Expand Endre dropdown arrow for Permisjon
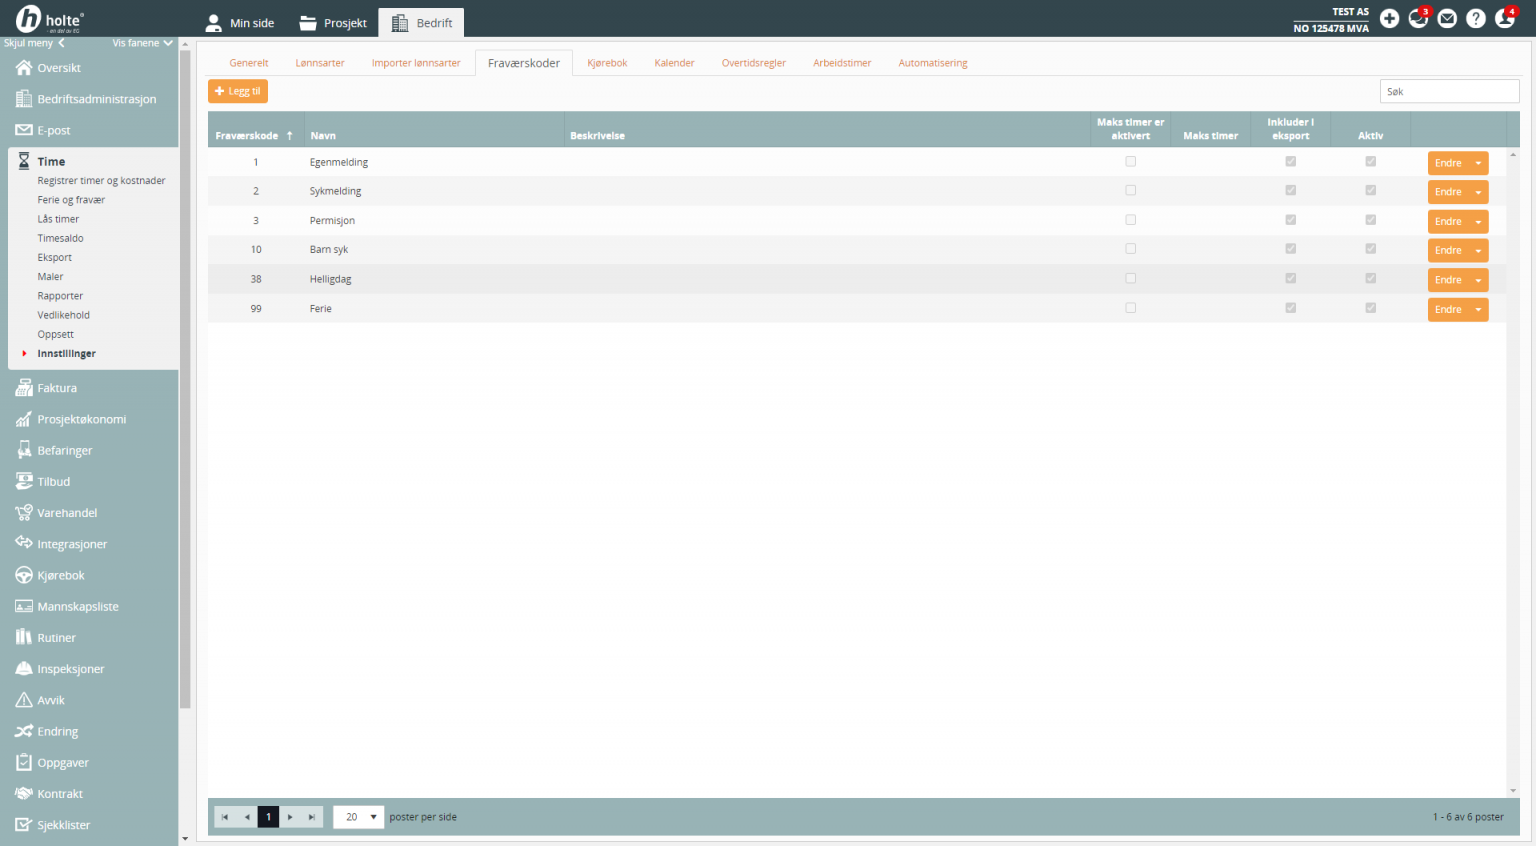 1478,222
